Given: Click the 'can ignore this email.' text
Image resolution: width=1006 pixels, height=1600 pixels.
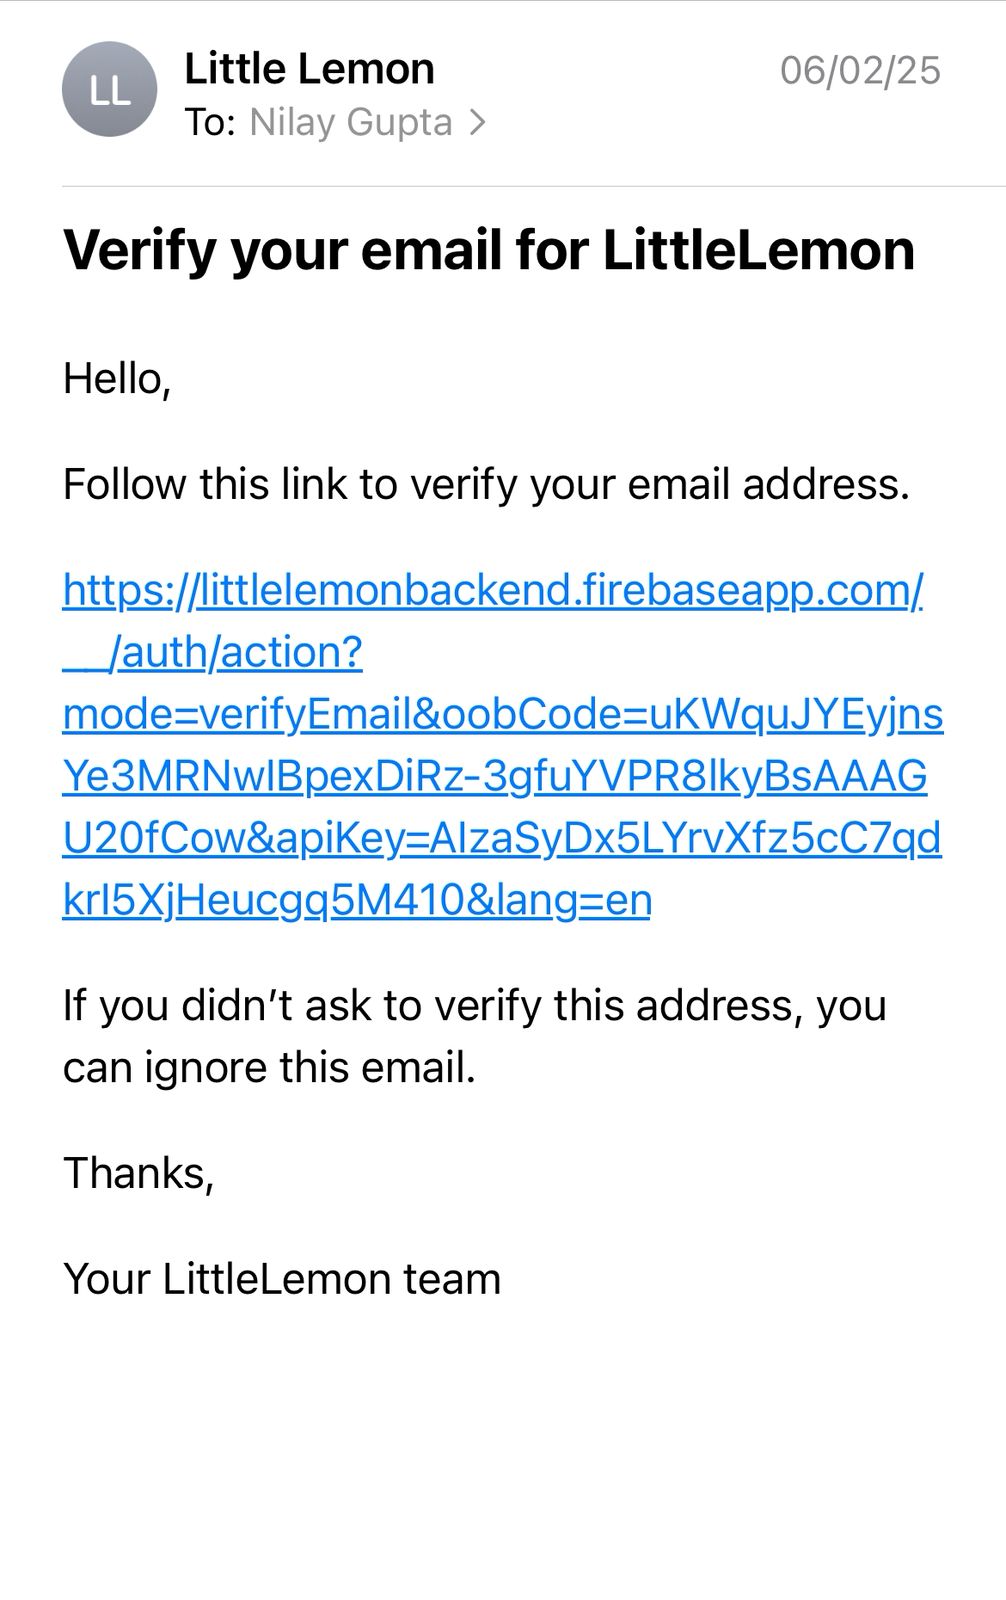Looking at the screenshot, I should 269,1068.
